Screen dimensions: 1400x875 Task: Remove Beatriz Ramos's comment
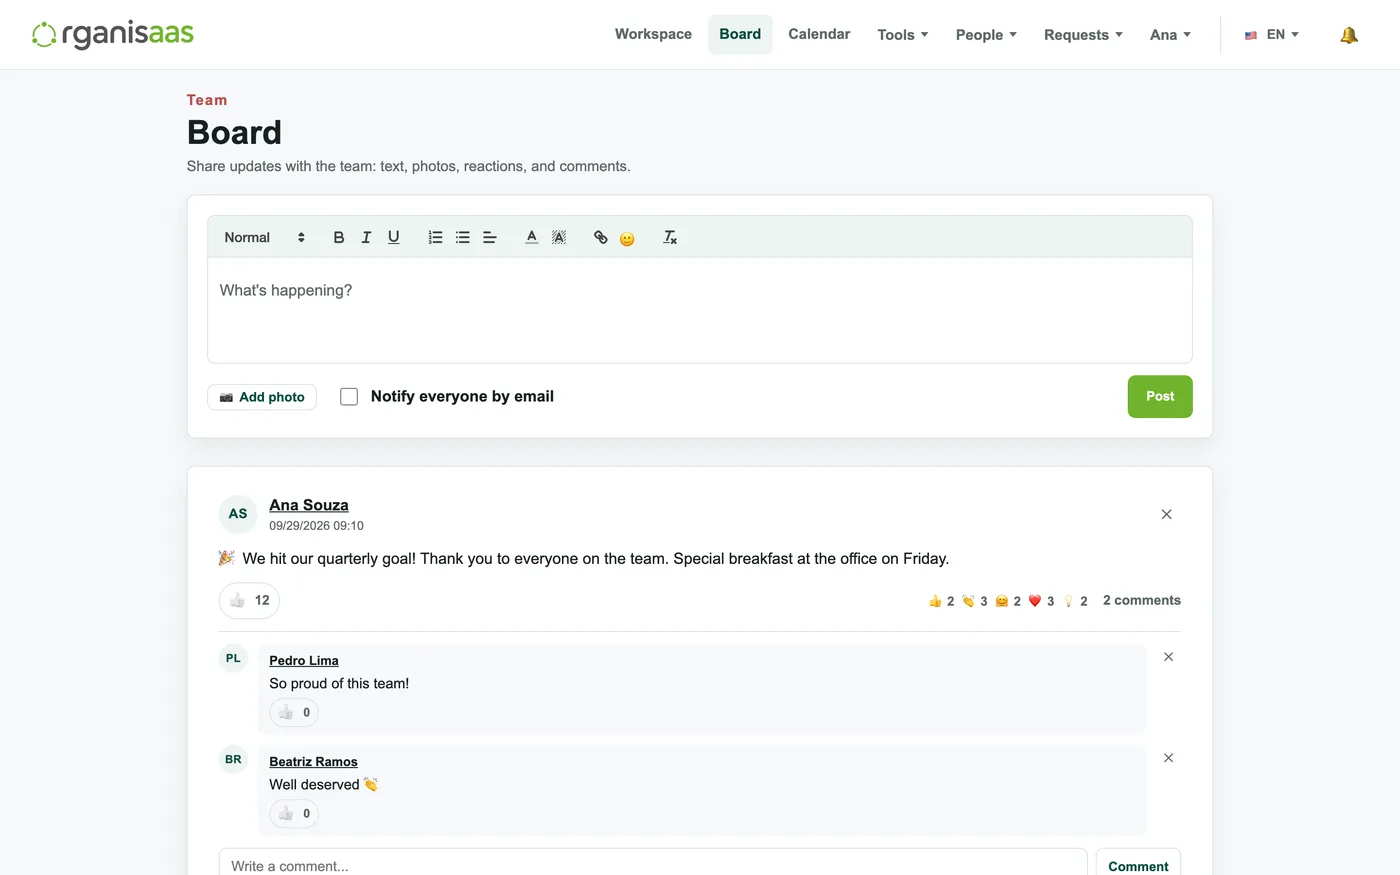click(x=1168, y=758)
